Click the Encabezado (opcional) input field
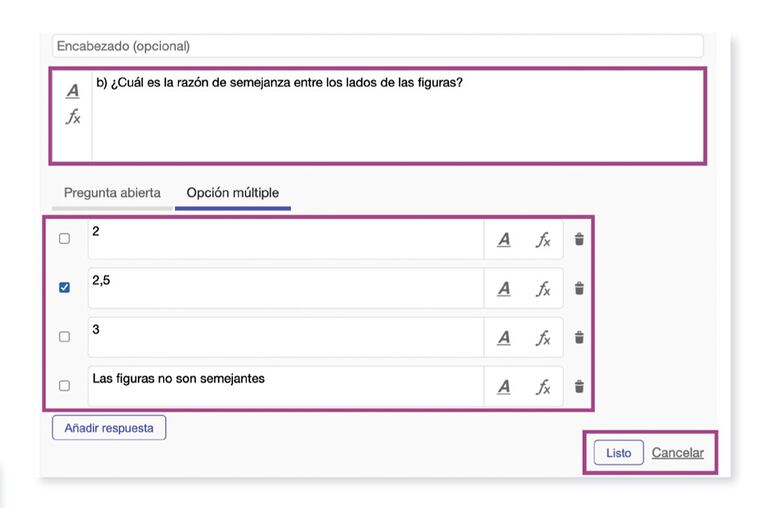Viewport: 770px width, 508px height. (378, 46)
